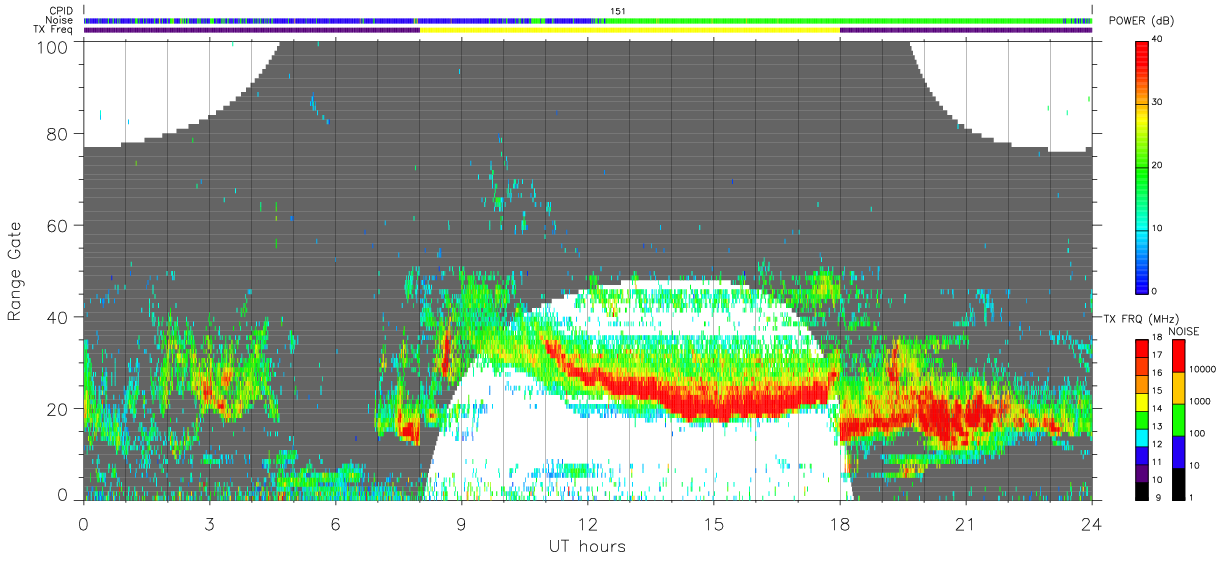
Task: Click the x-axis tick label 12
Action: [x=588, y=523]
